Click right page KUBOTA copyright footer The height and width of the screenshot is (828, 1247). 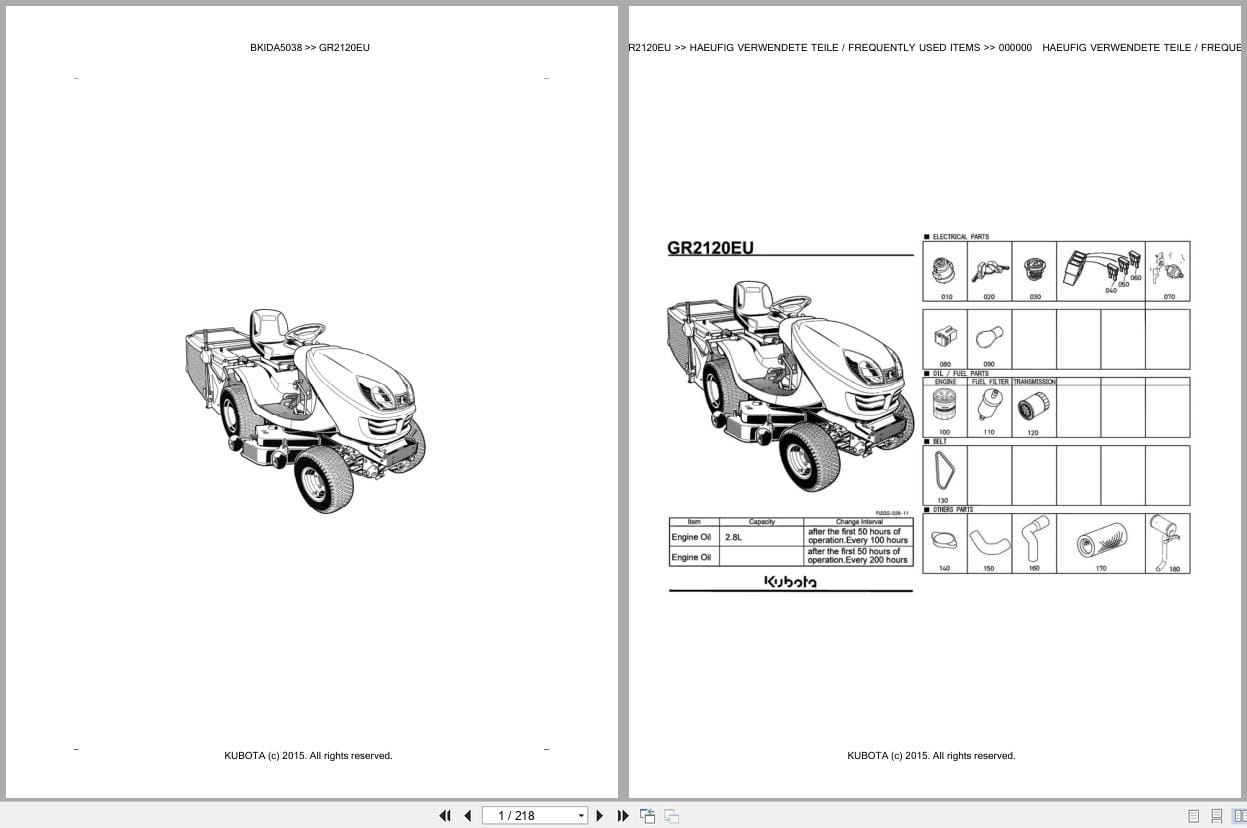931,756
